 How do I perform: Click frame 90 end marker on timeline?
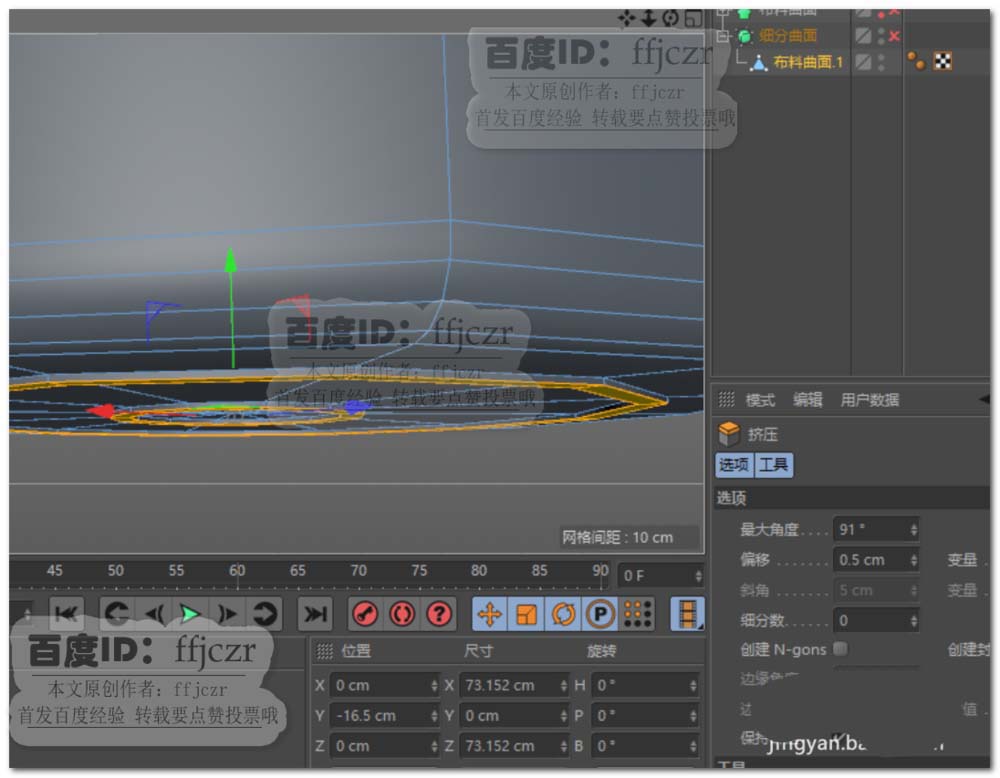(600, 571)
